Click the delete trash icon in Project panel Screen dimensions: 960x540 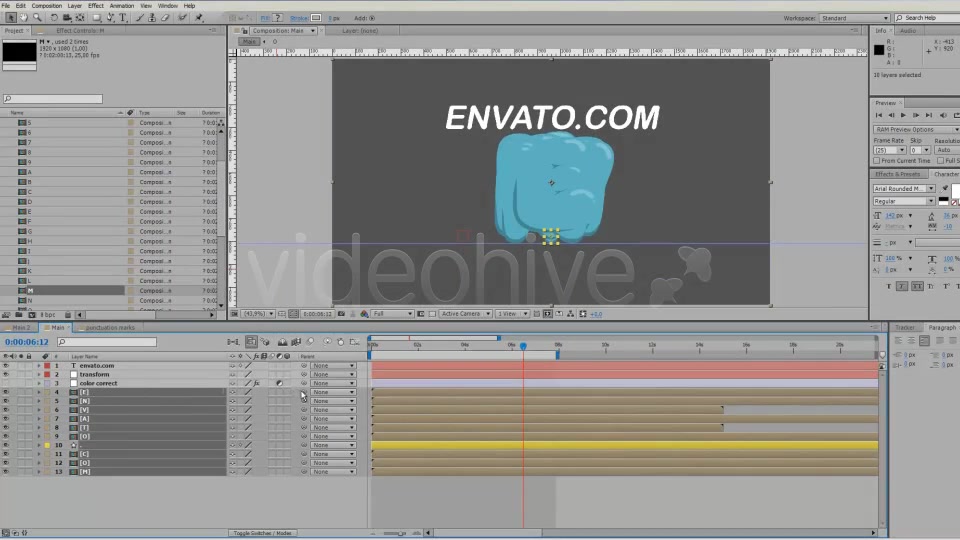pyautogui.click(x=68, y=315)
